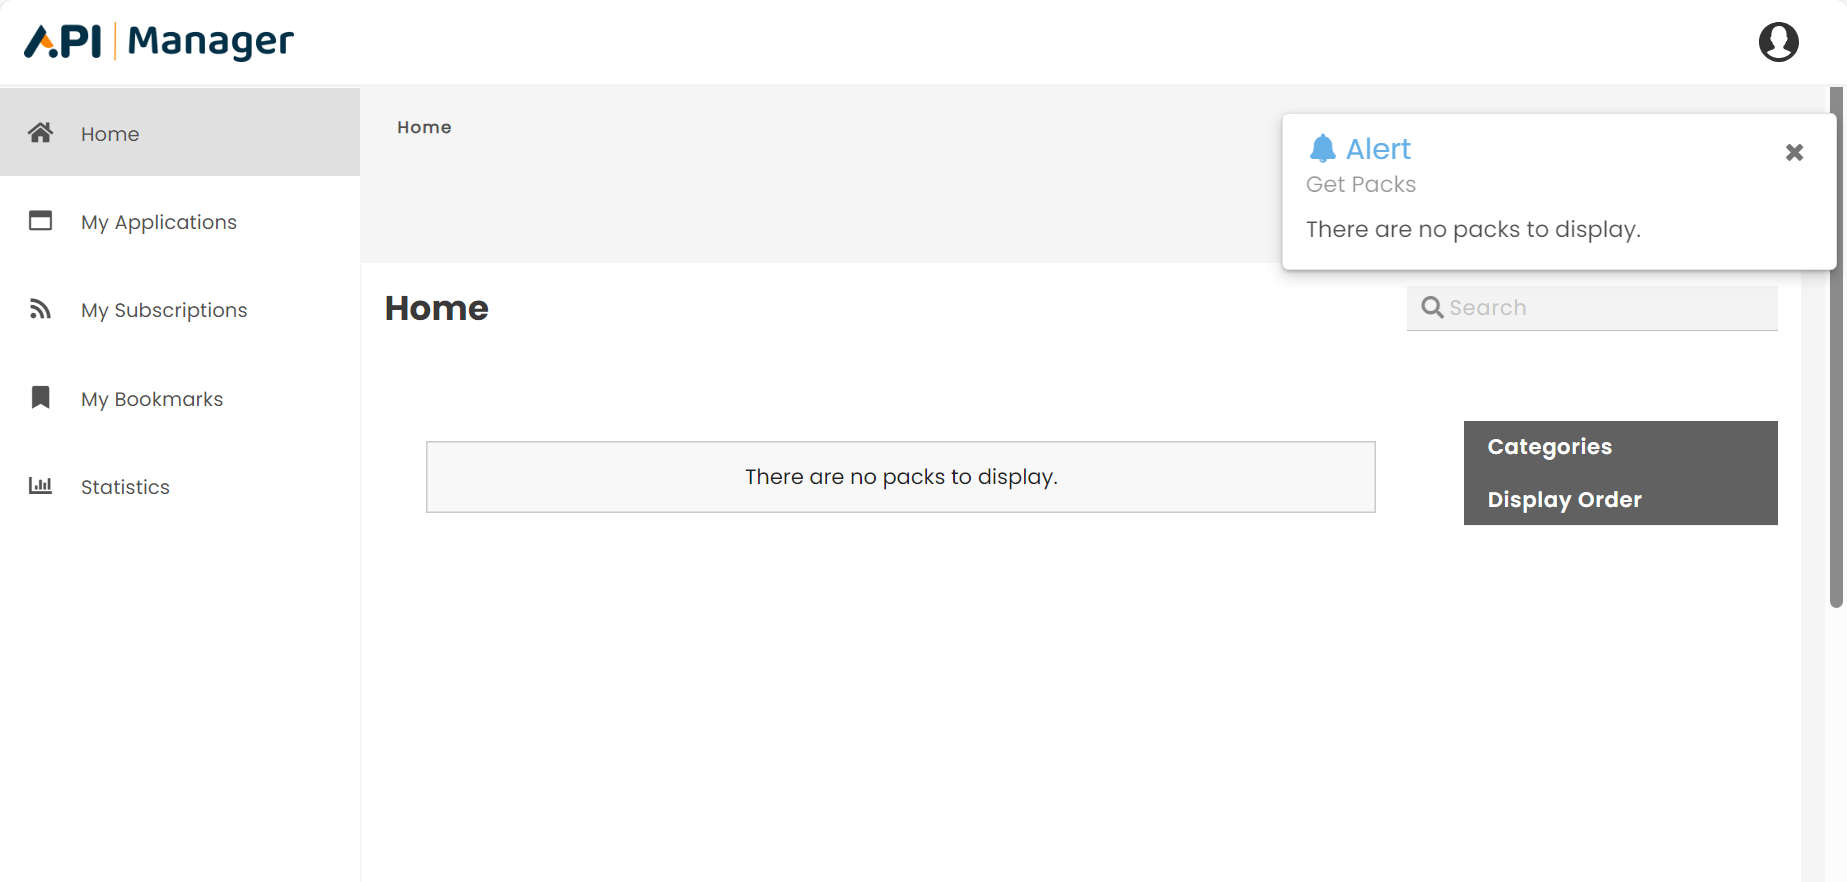Image resolution: width=1847 pixels, height=882 pixels.
Task: Open the user profile avatar icon
Action: [x=1779, y=42]
